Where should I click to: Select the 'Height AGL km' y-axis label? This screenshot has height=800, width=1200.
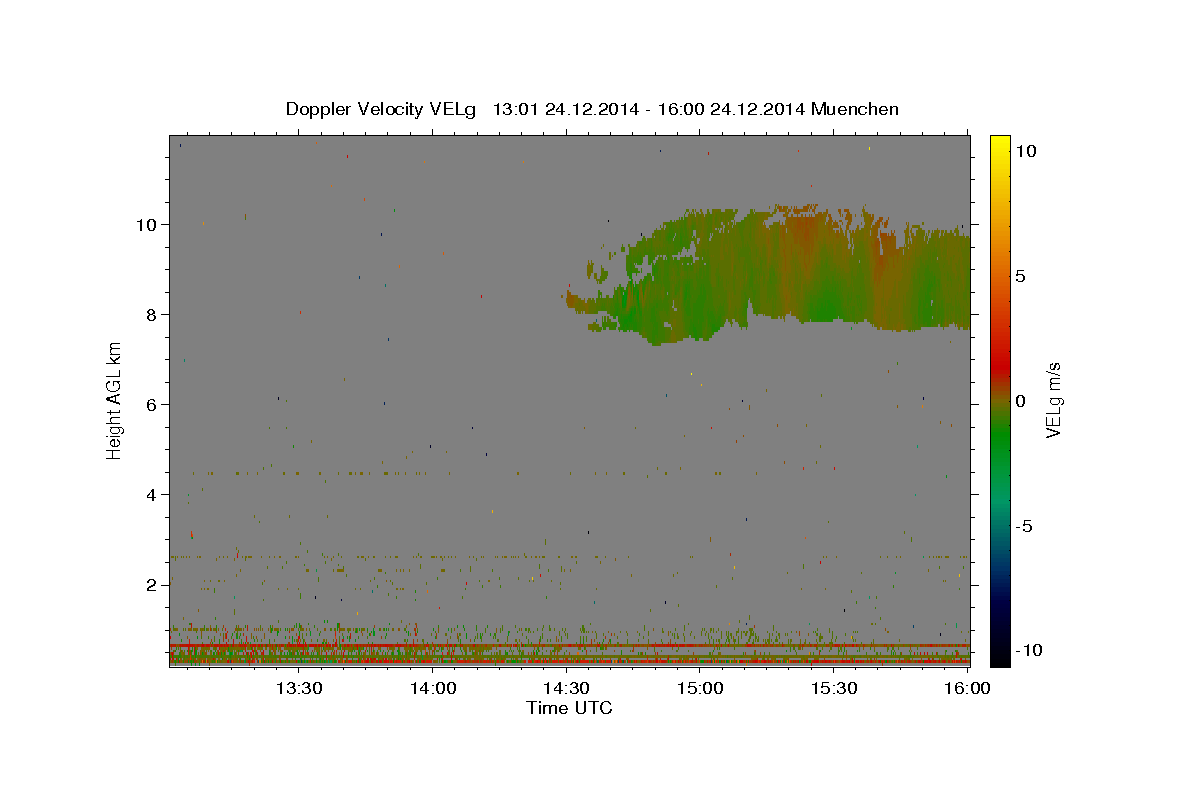pyautogui.click(x=114, y=400)
